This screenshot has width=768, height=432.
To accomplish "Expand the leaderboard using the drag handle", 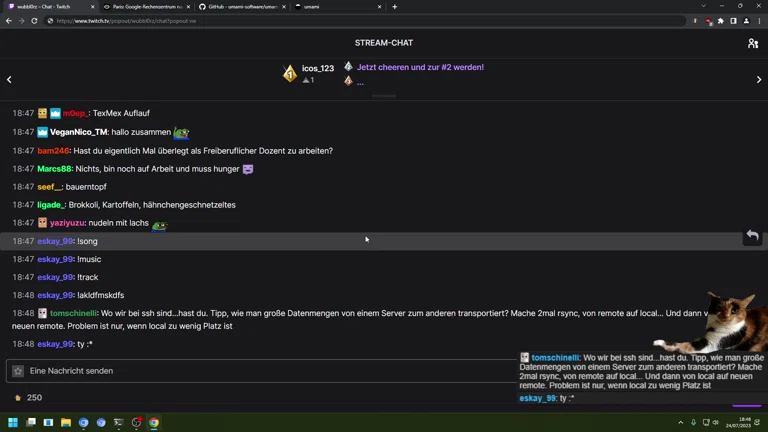I will pyautogui.click(x=384, y=96).
